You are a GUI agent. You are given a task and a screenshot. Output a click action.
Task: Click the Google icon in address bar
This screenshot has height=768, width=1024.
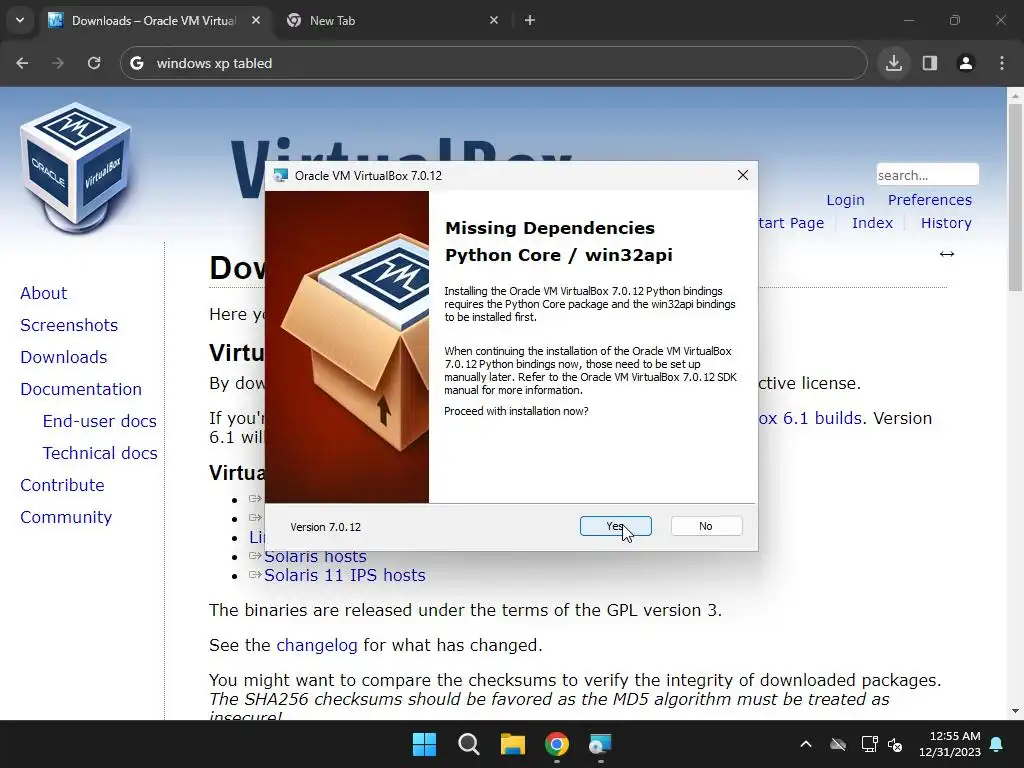click(136, 63)
